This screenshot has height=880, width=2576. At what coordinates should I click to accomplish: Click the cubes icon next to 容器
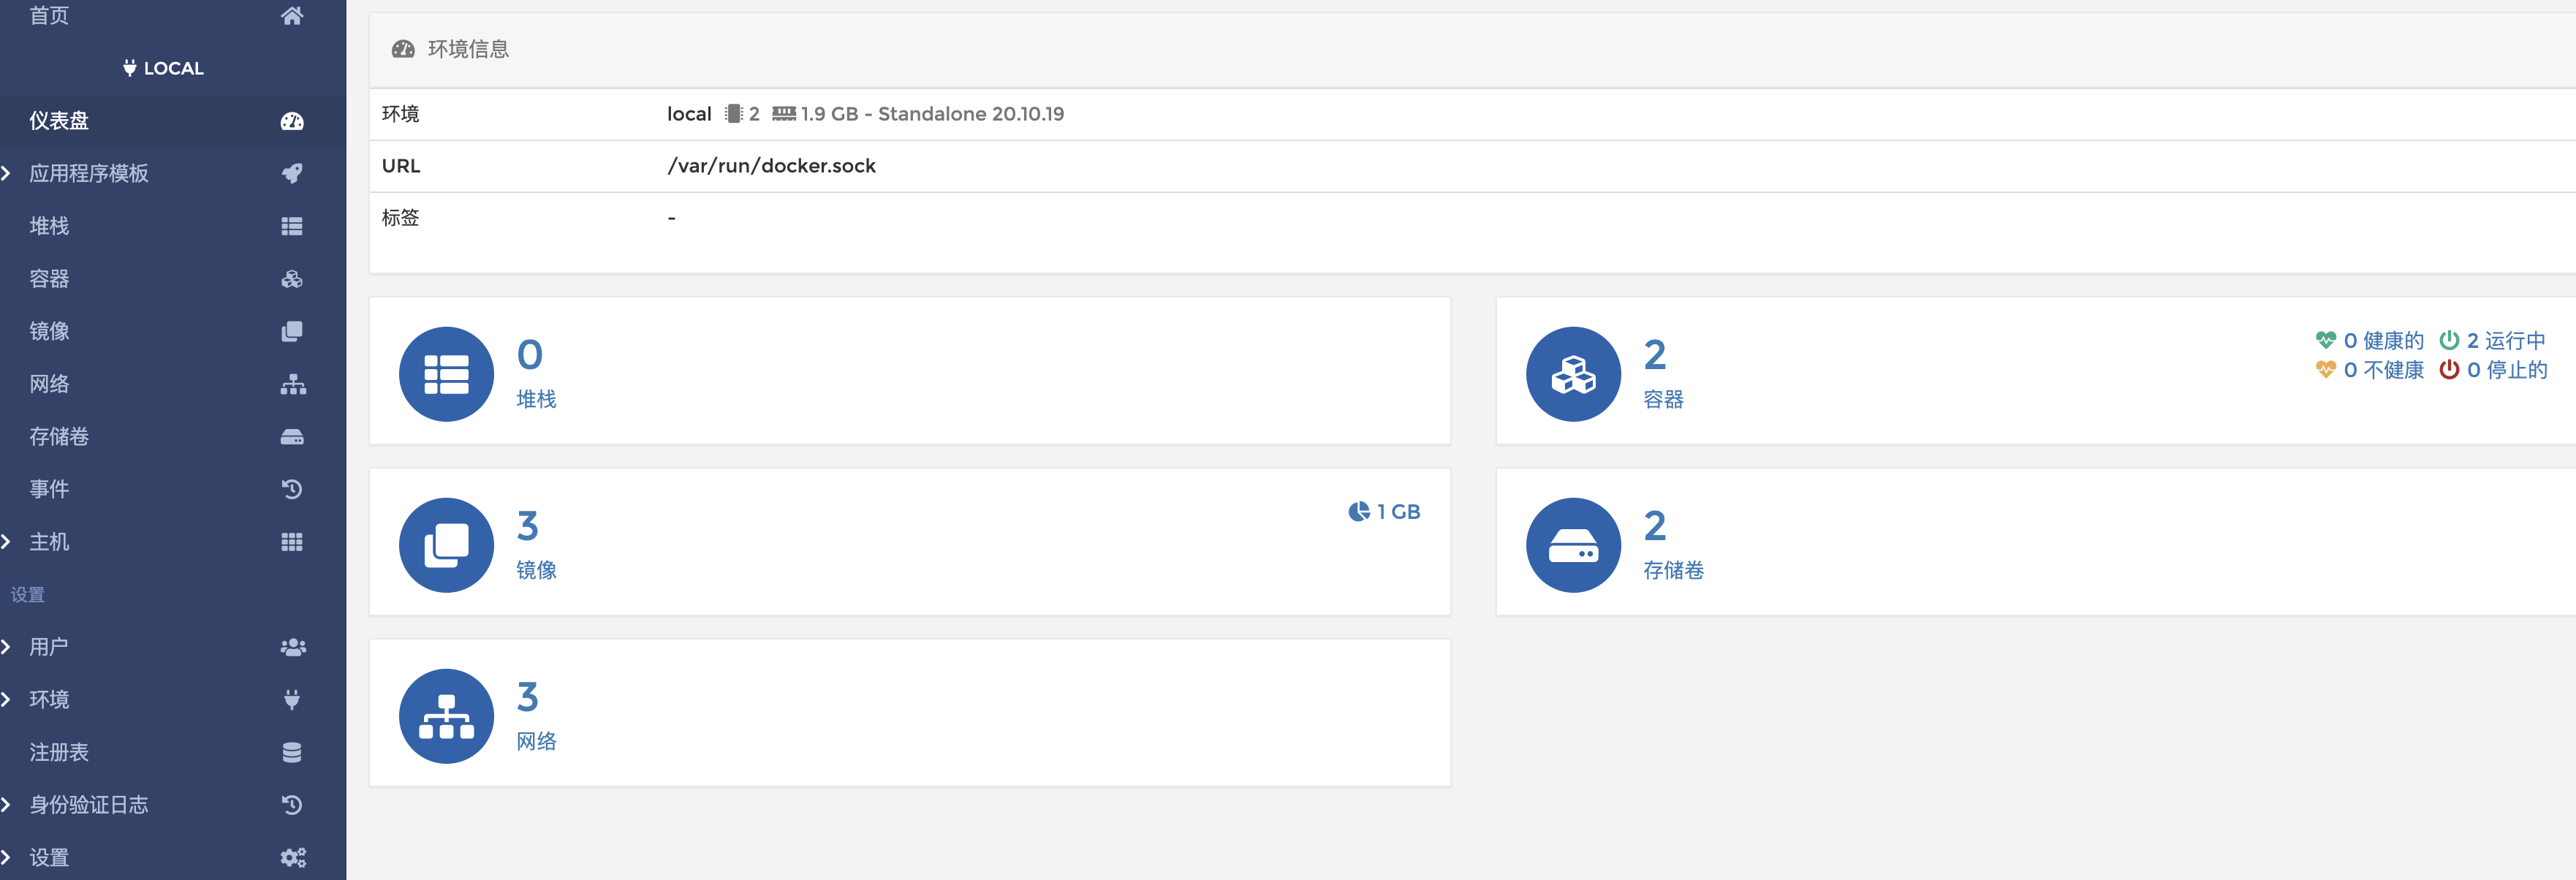(x=291, y=279)
